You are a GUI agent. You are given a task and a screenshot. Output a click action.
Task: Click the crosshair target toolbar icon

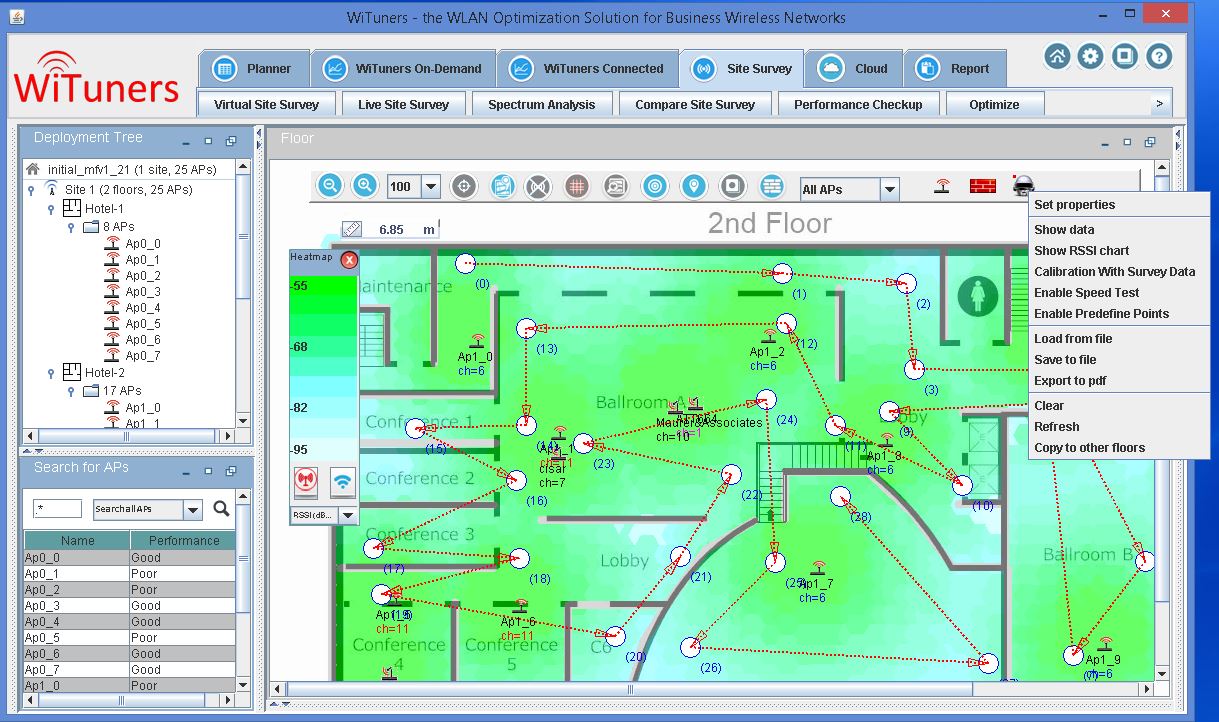pyautogui.click(x=463, y=186)
